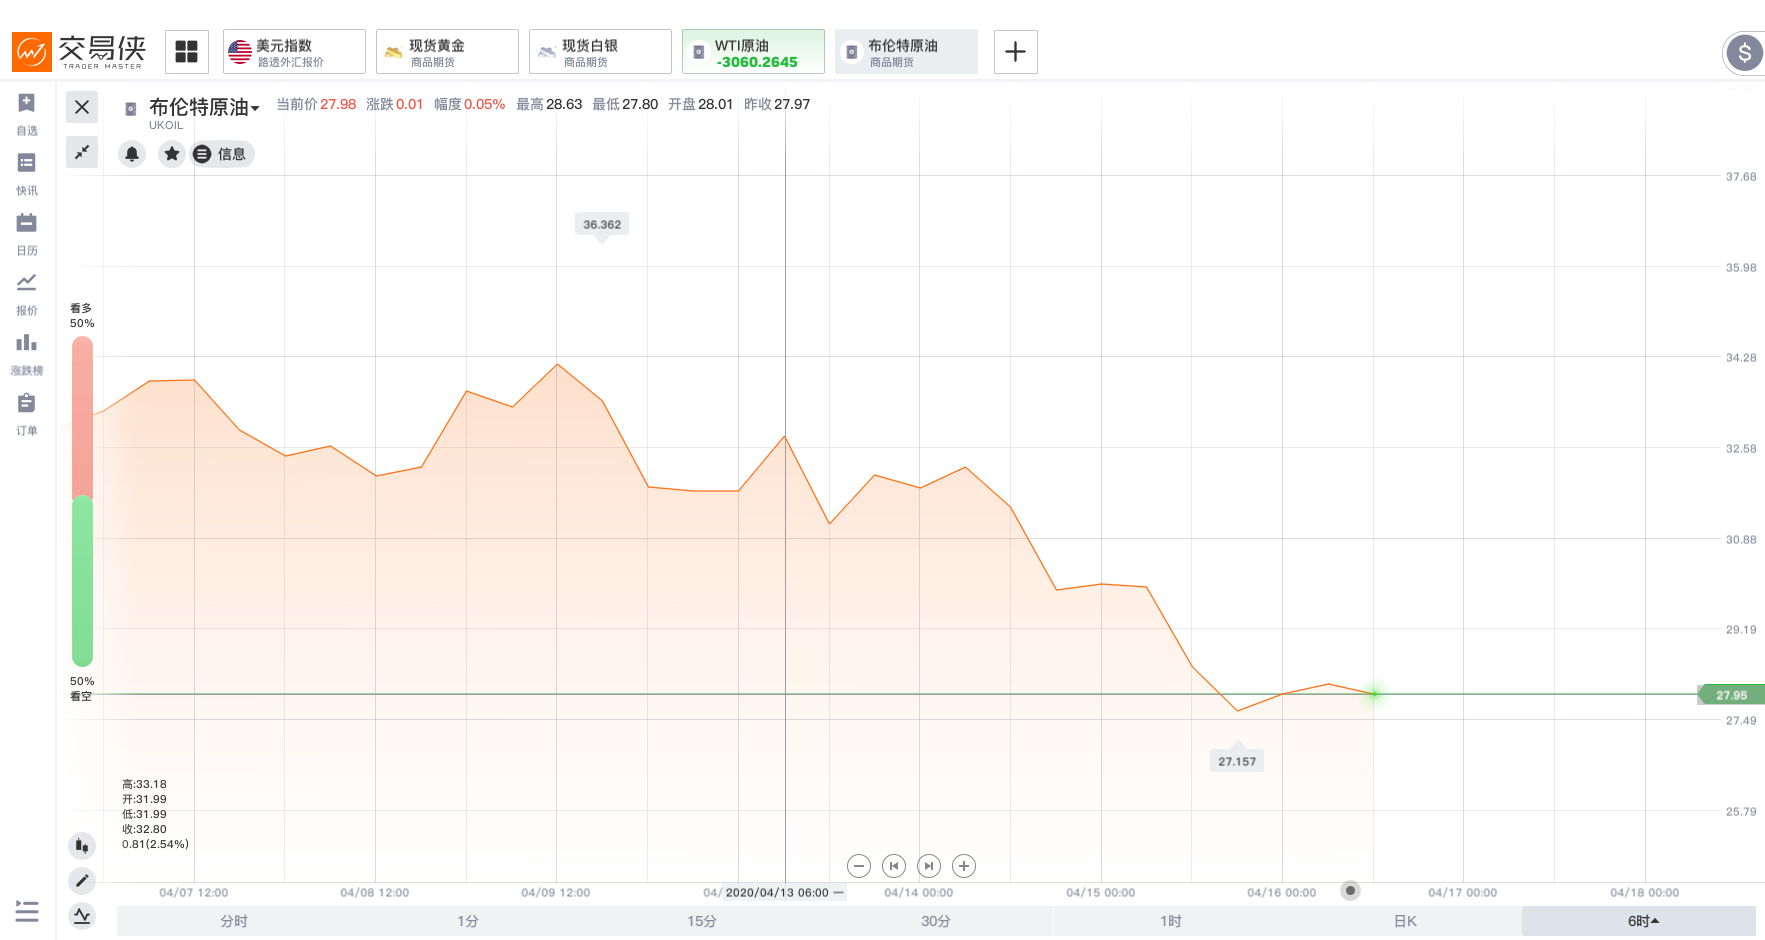Click the 信息 info button
1765x940 pixels.
click(223, 154)
